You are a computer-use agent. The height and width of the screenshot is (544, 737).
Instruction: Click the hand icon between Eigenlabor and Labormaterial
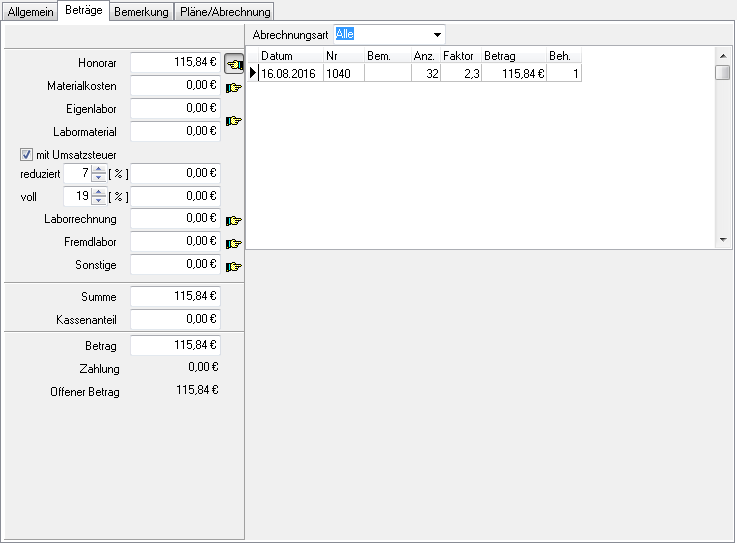[x=234, y=120]
